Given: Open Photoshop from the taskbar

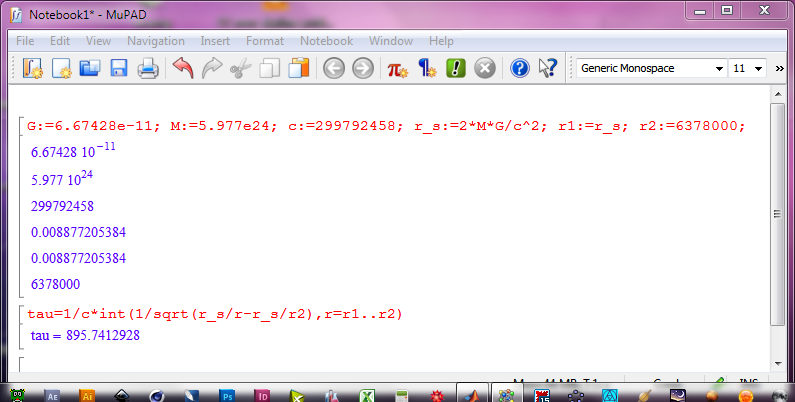Looking at the screenshot, I should point(227,396).
